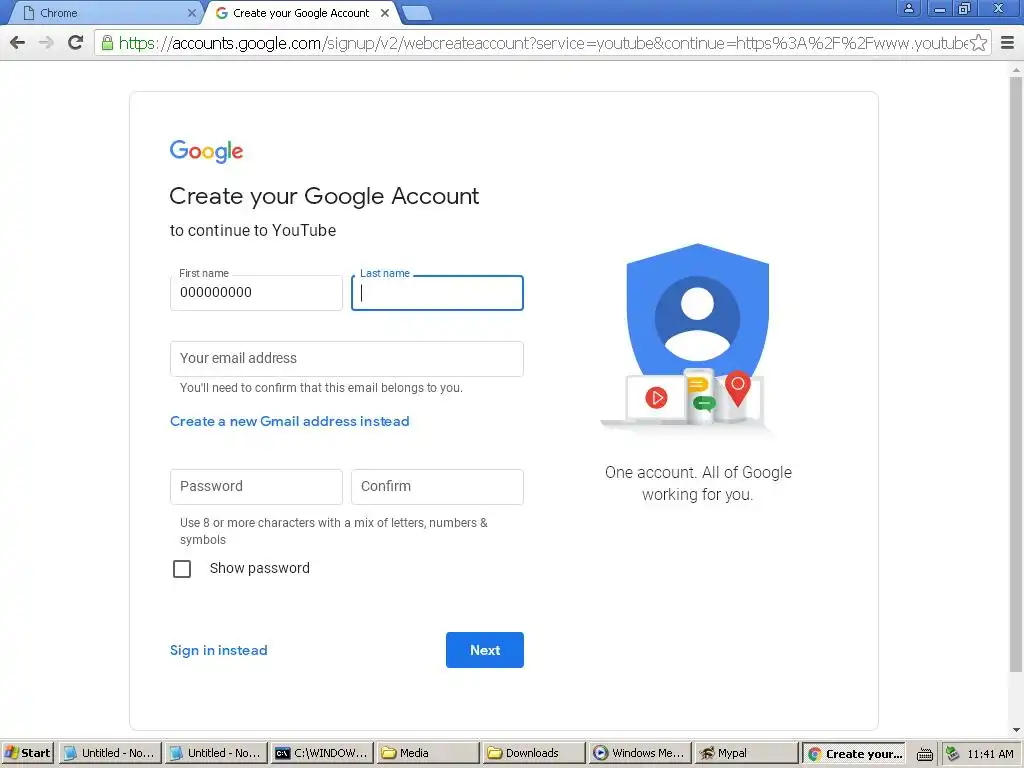This screenshot has width=1024, height=768.
Task: Click the Create your... Chrome taskbar item
Action: click(854, 753)
